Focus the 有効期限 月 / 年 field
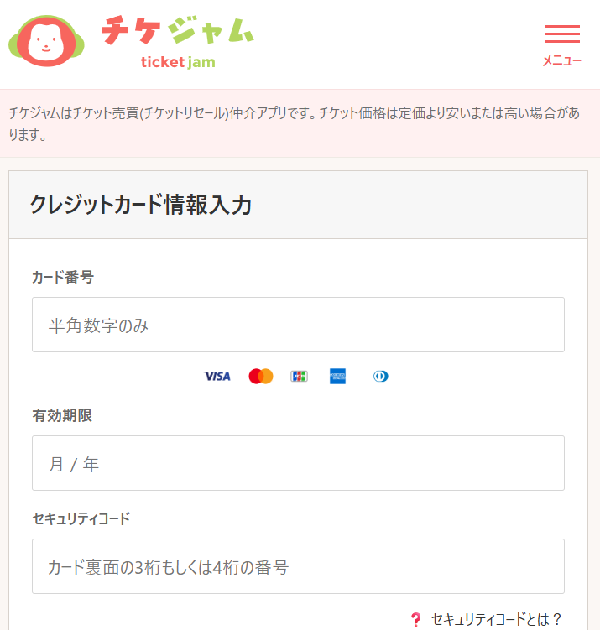This screenshot has height=630, width=600. click(x=299, y=463)
